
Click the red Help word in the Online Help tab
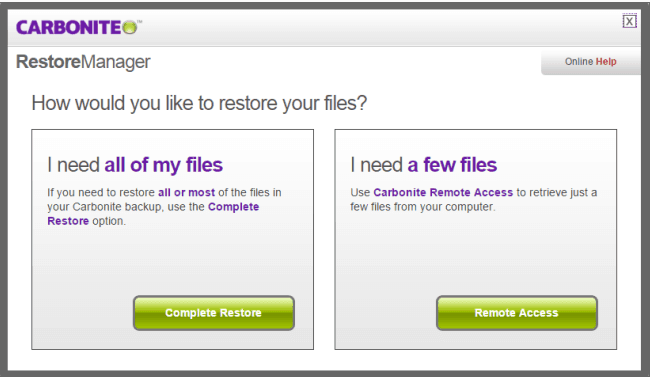pyautogui.click(x=606, y=62)
